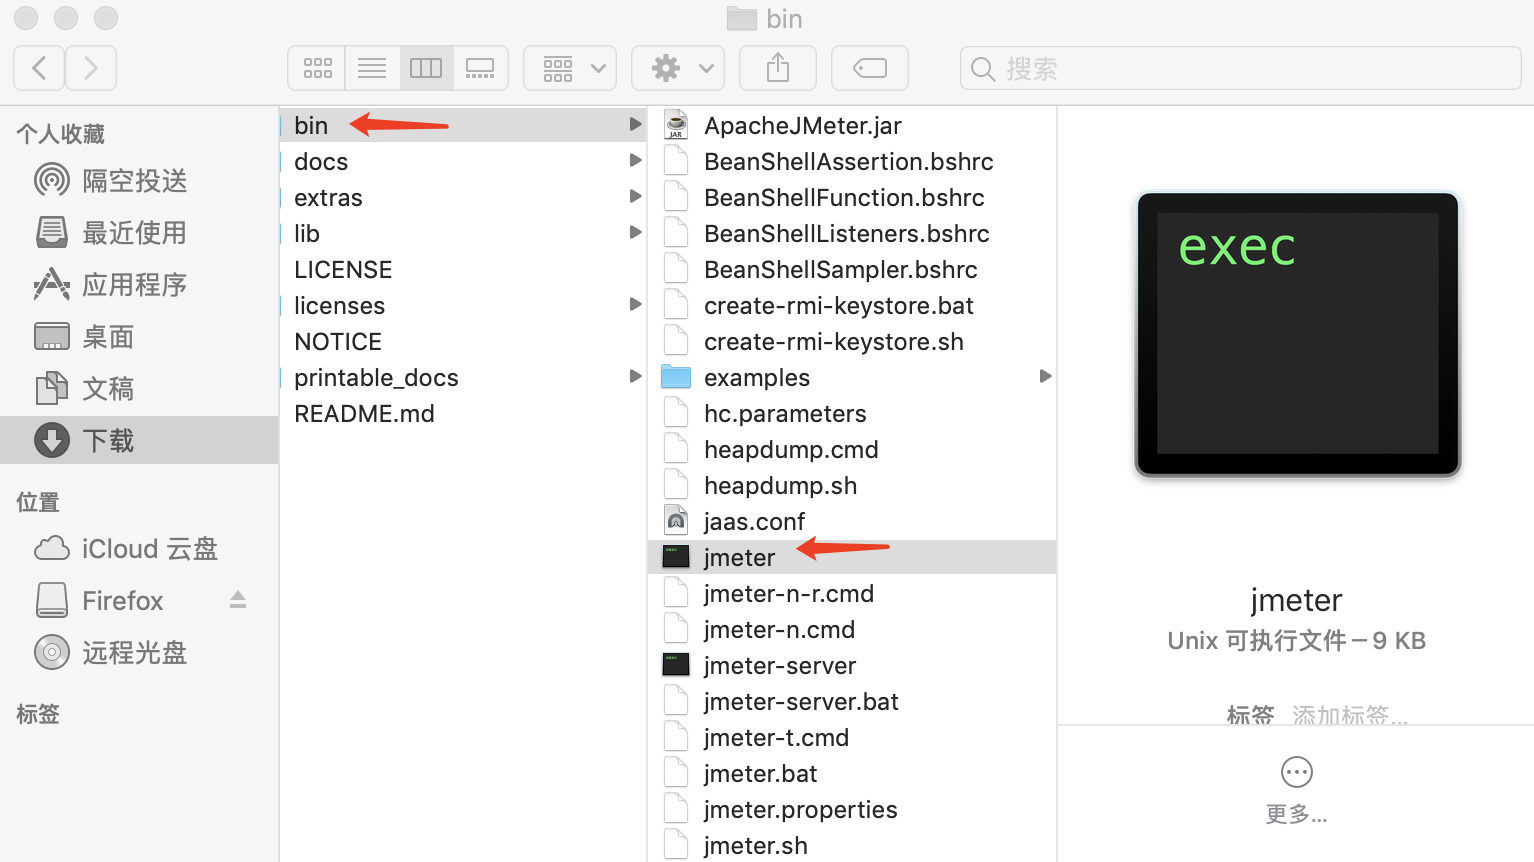
Task: Select the jmeter-n.cmd file
Action: click(x=852, y=630)
